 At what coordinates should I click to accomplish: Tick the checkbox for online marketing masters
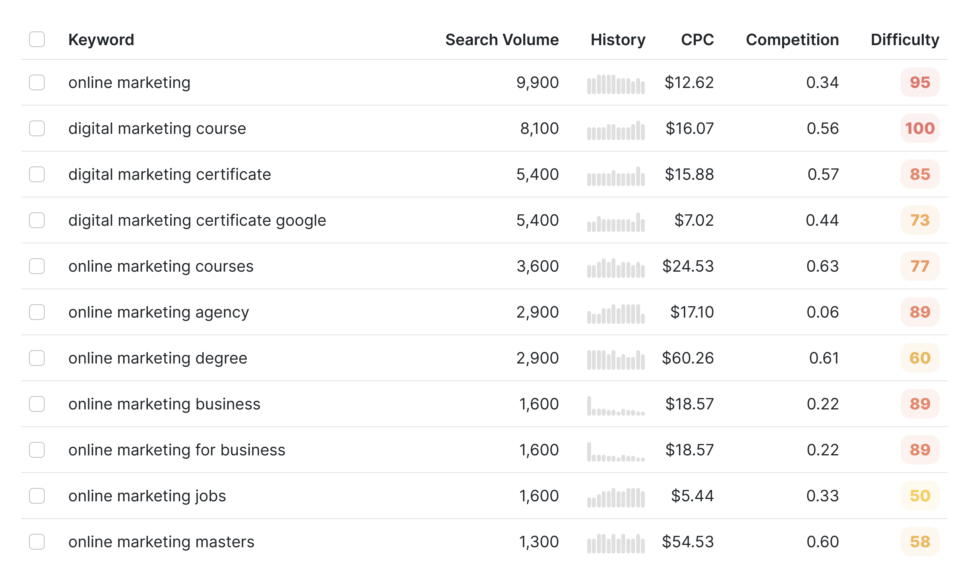click(37, 541)
